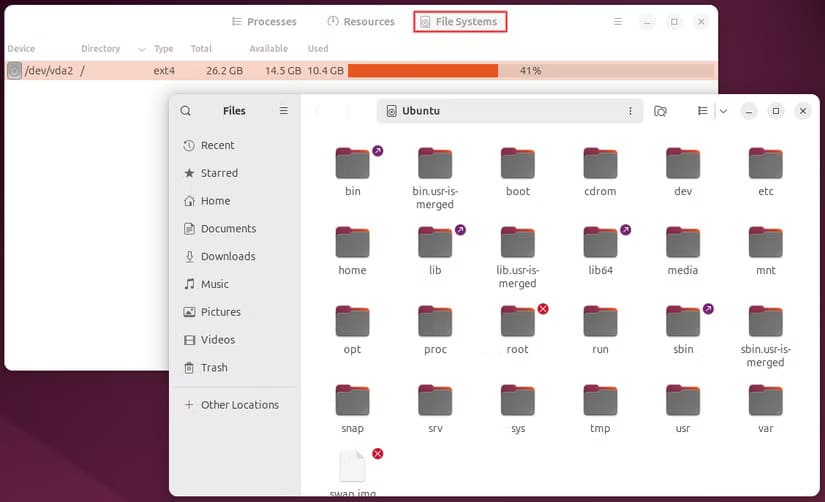Image resolution: width=825 pixels, height=502 pixels.
Task: Click the orange disk usage bar
Action: (423, 71)
